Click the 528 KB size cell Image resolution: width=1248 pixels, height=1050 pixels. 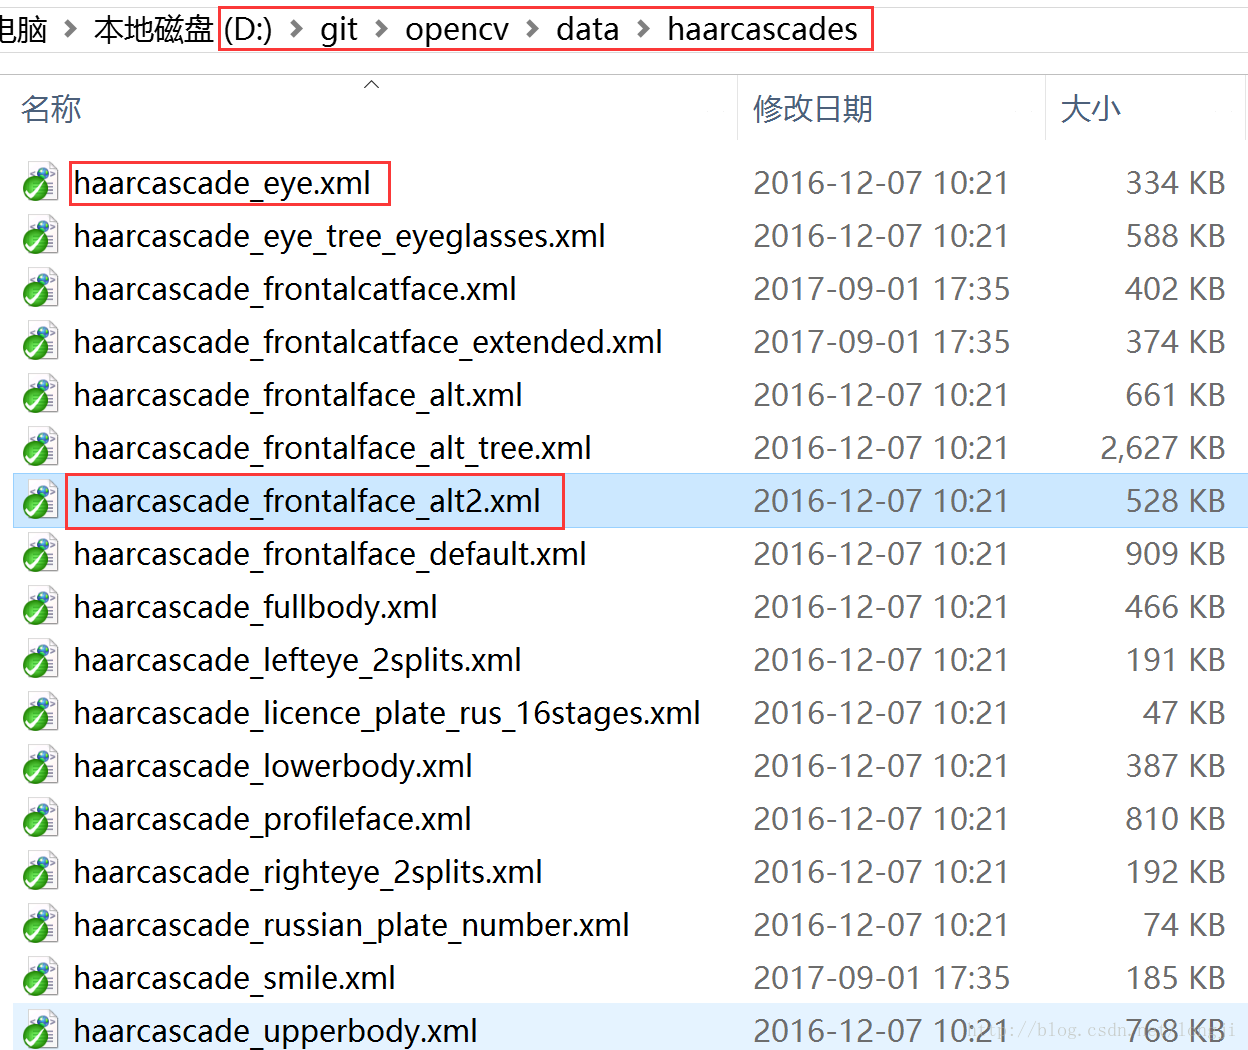(x=1176, y=501)
